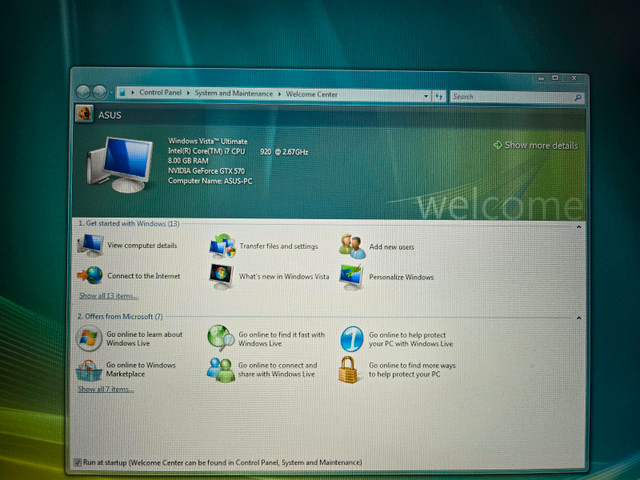Open the recent pages dropdown beside Forward
Screen dimensions: 640x480
click(x=110, y=93)
